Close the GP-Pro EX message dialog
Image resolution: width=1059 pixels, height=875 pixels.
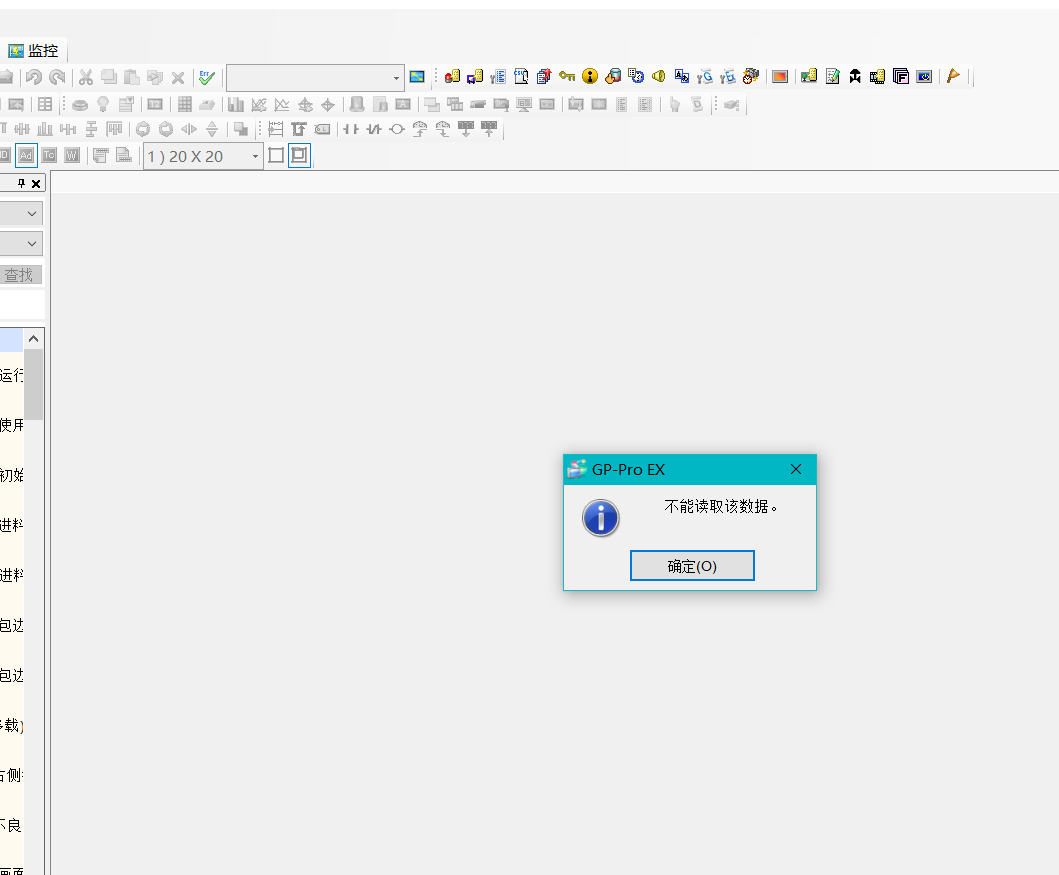pyautogui.click(x=796, y=469)
